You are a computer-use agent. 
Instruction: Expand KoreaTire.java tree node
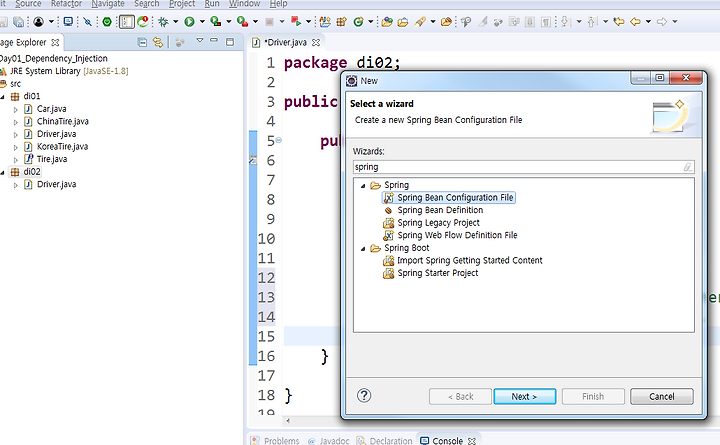point(15,147)
